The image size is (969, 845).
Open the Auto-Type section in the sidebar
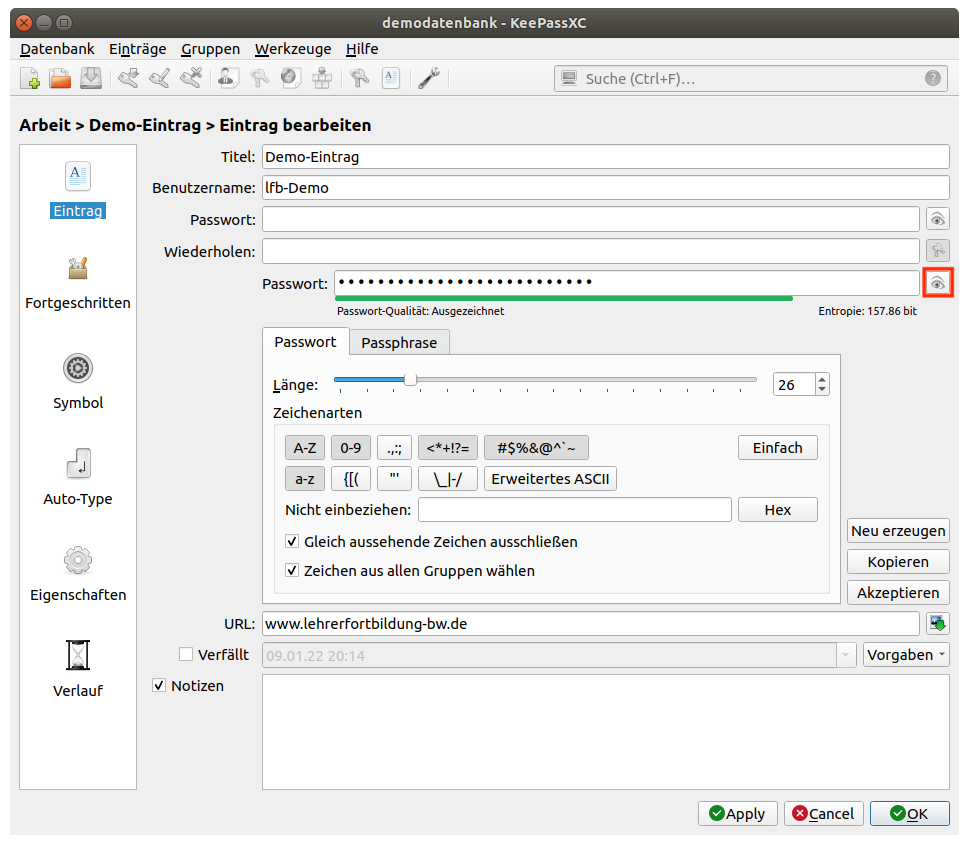pyautogui.click(x=78, y=478)
